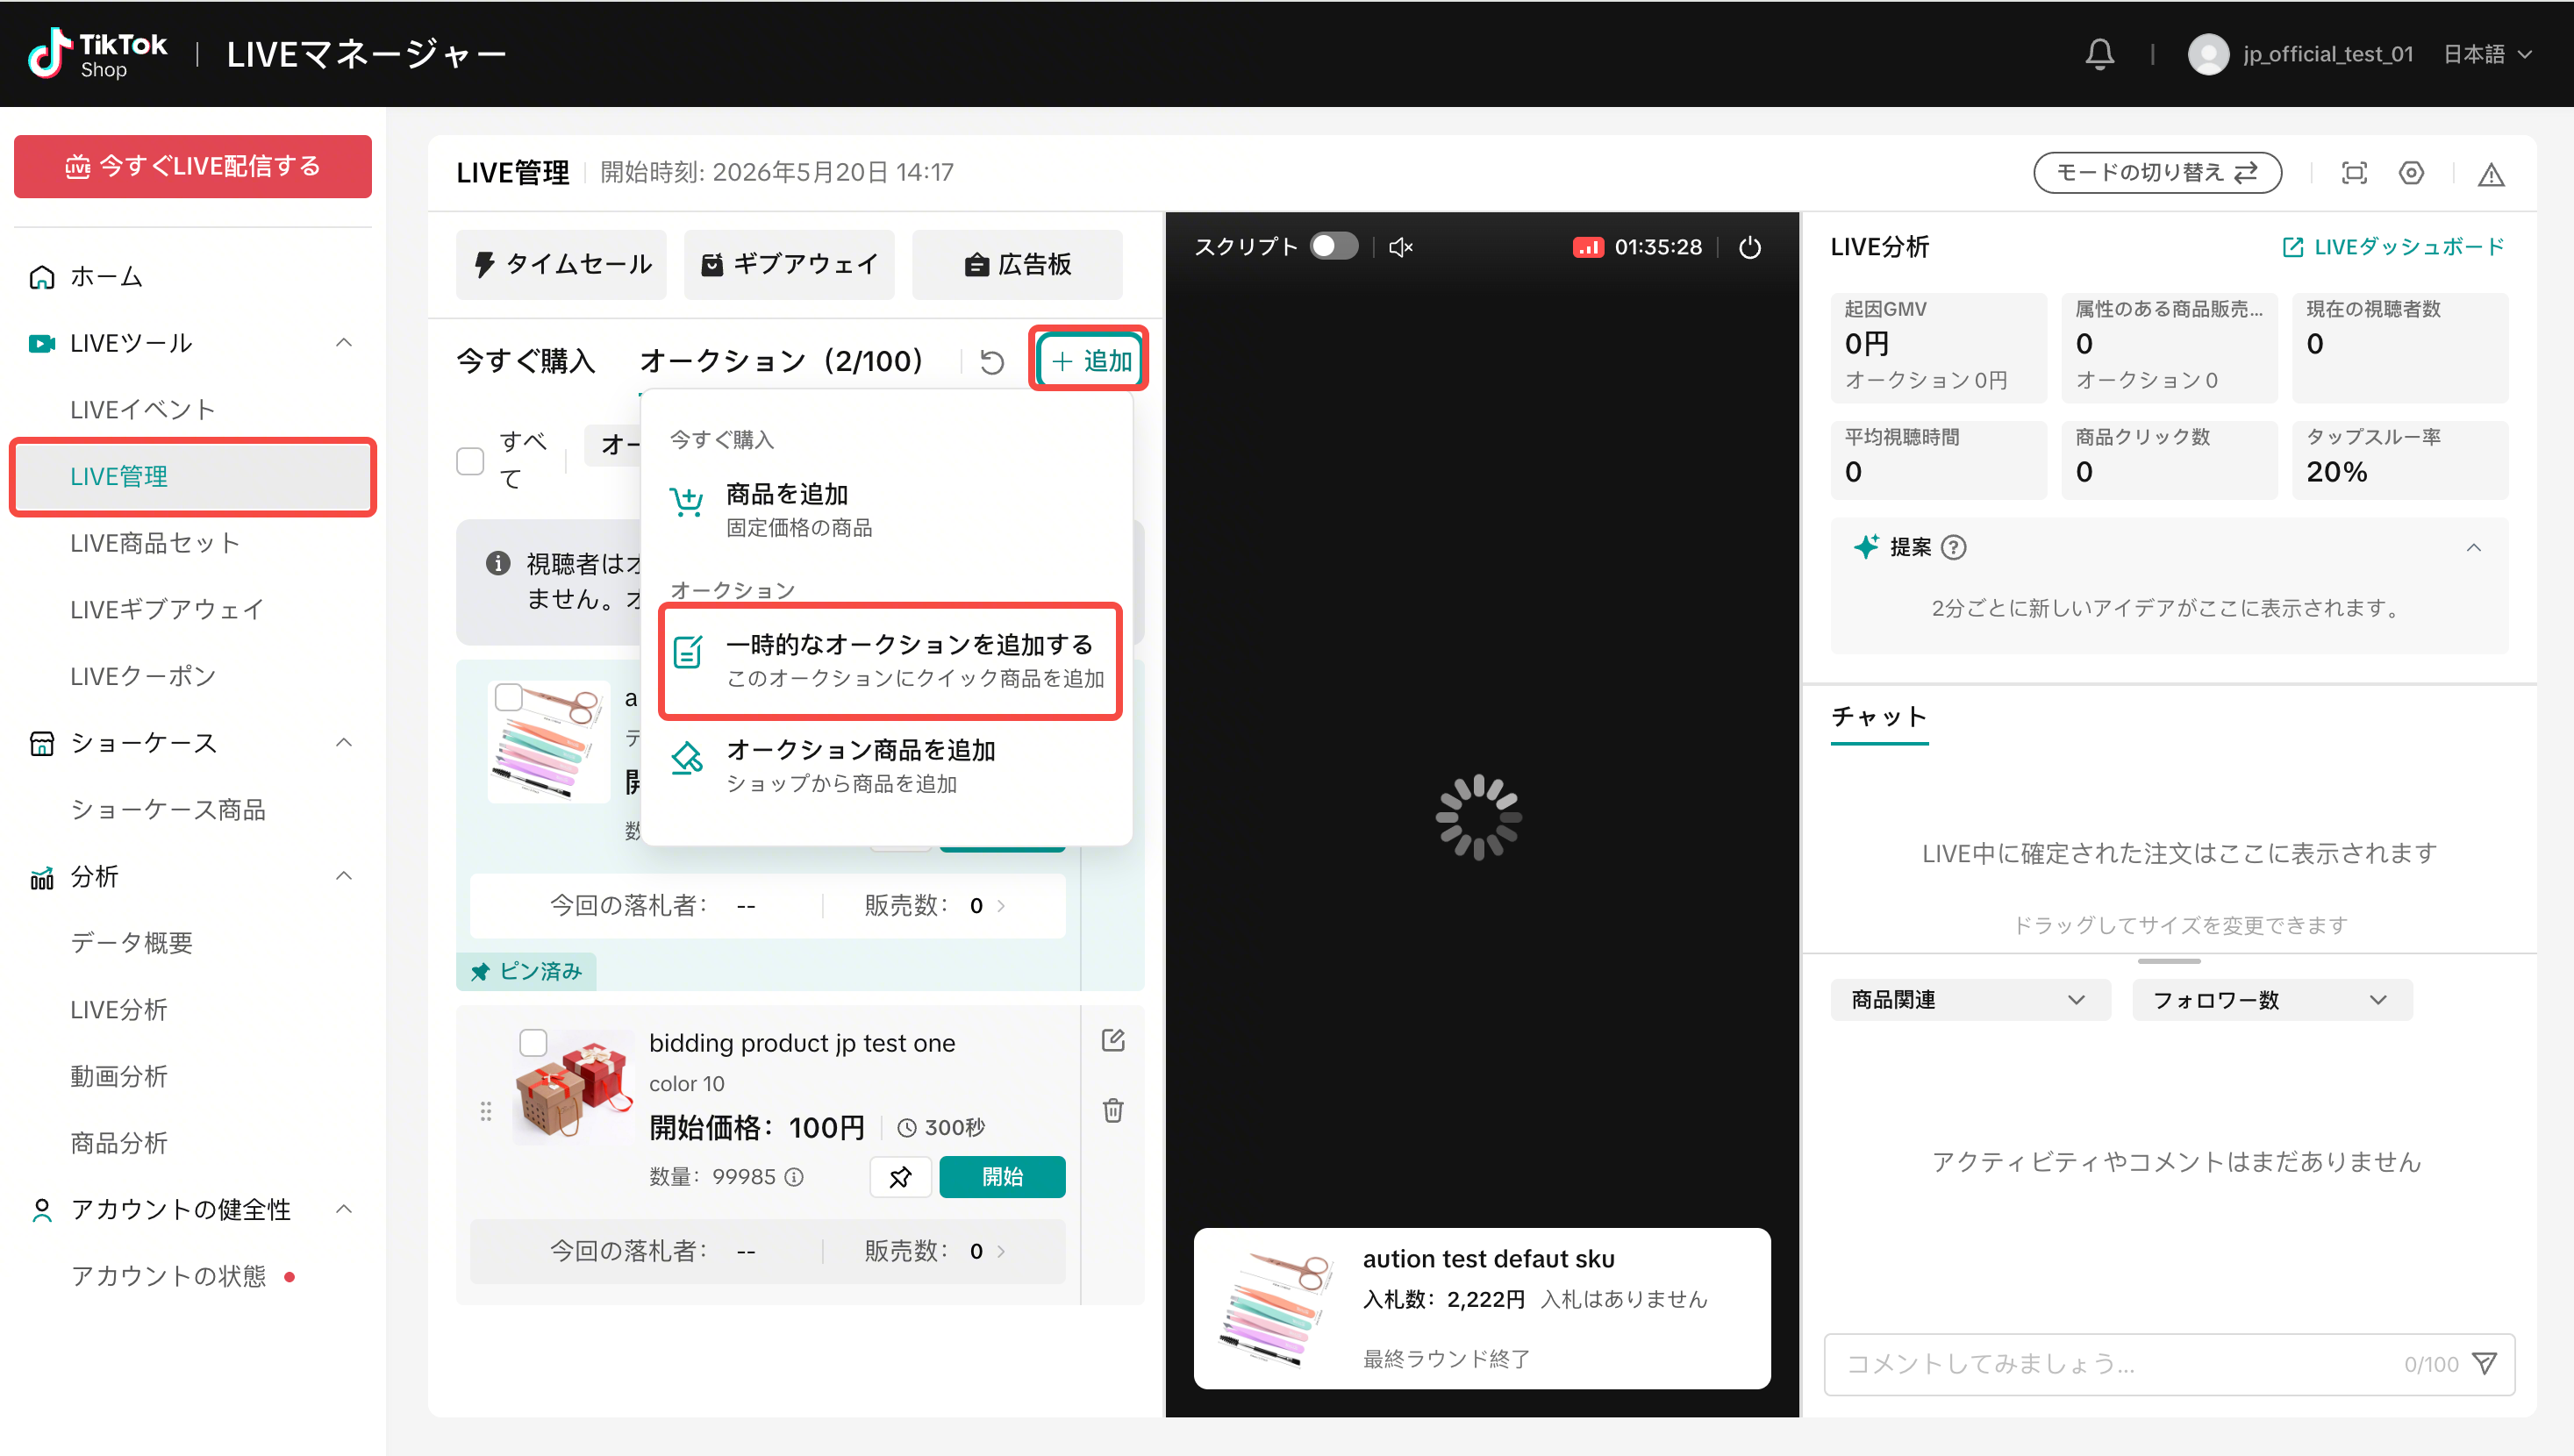The width and height of the screenshot is (2574, 1456).
Task: Select オークション商品を追加 menu item
Action: point(886,766)
